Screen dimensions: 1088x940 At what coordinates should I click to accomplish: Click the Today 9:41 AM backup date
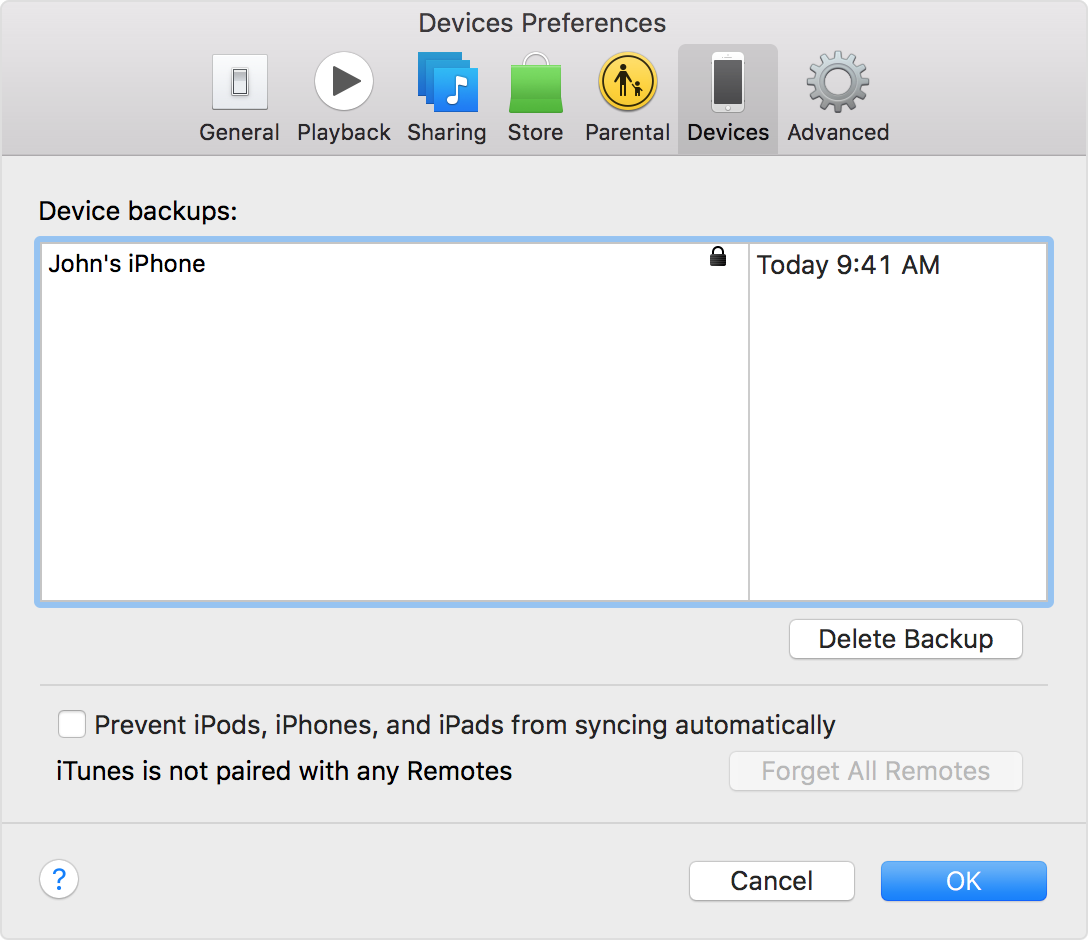pyautogui.click(x=848, y=265)
